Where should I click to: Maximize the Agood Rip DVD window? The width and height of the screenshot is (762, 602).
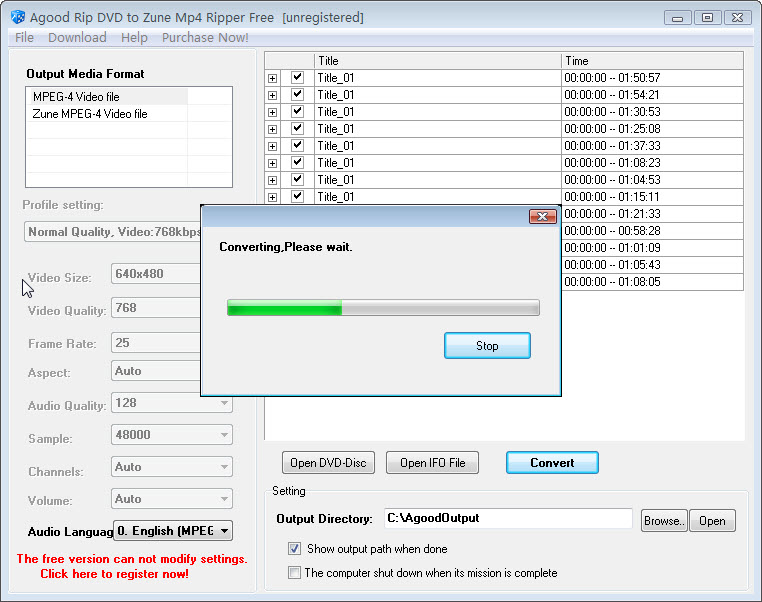(x=708, y=18)
